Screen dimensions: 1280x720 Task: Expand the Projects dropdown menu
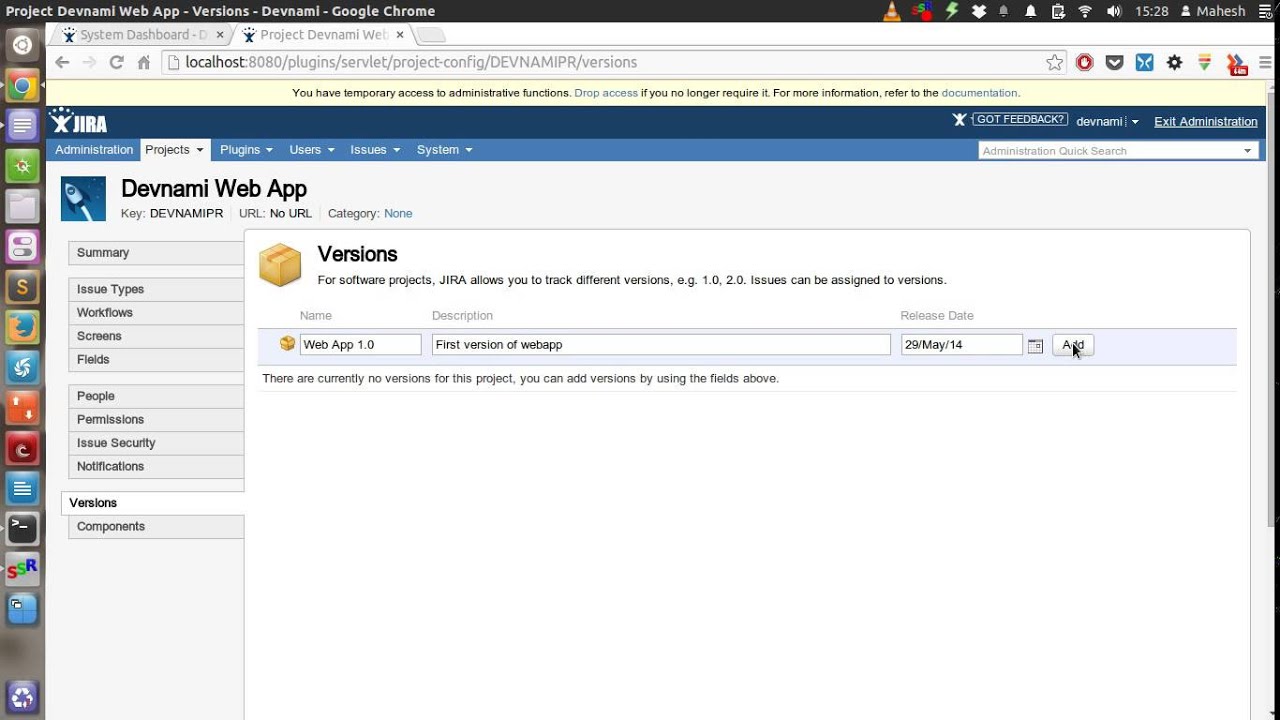pos(174,150)
